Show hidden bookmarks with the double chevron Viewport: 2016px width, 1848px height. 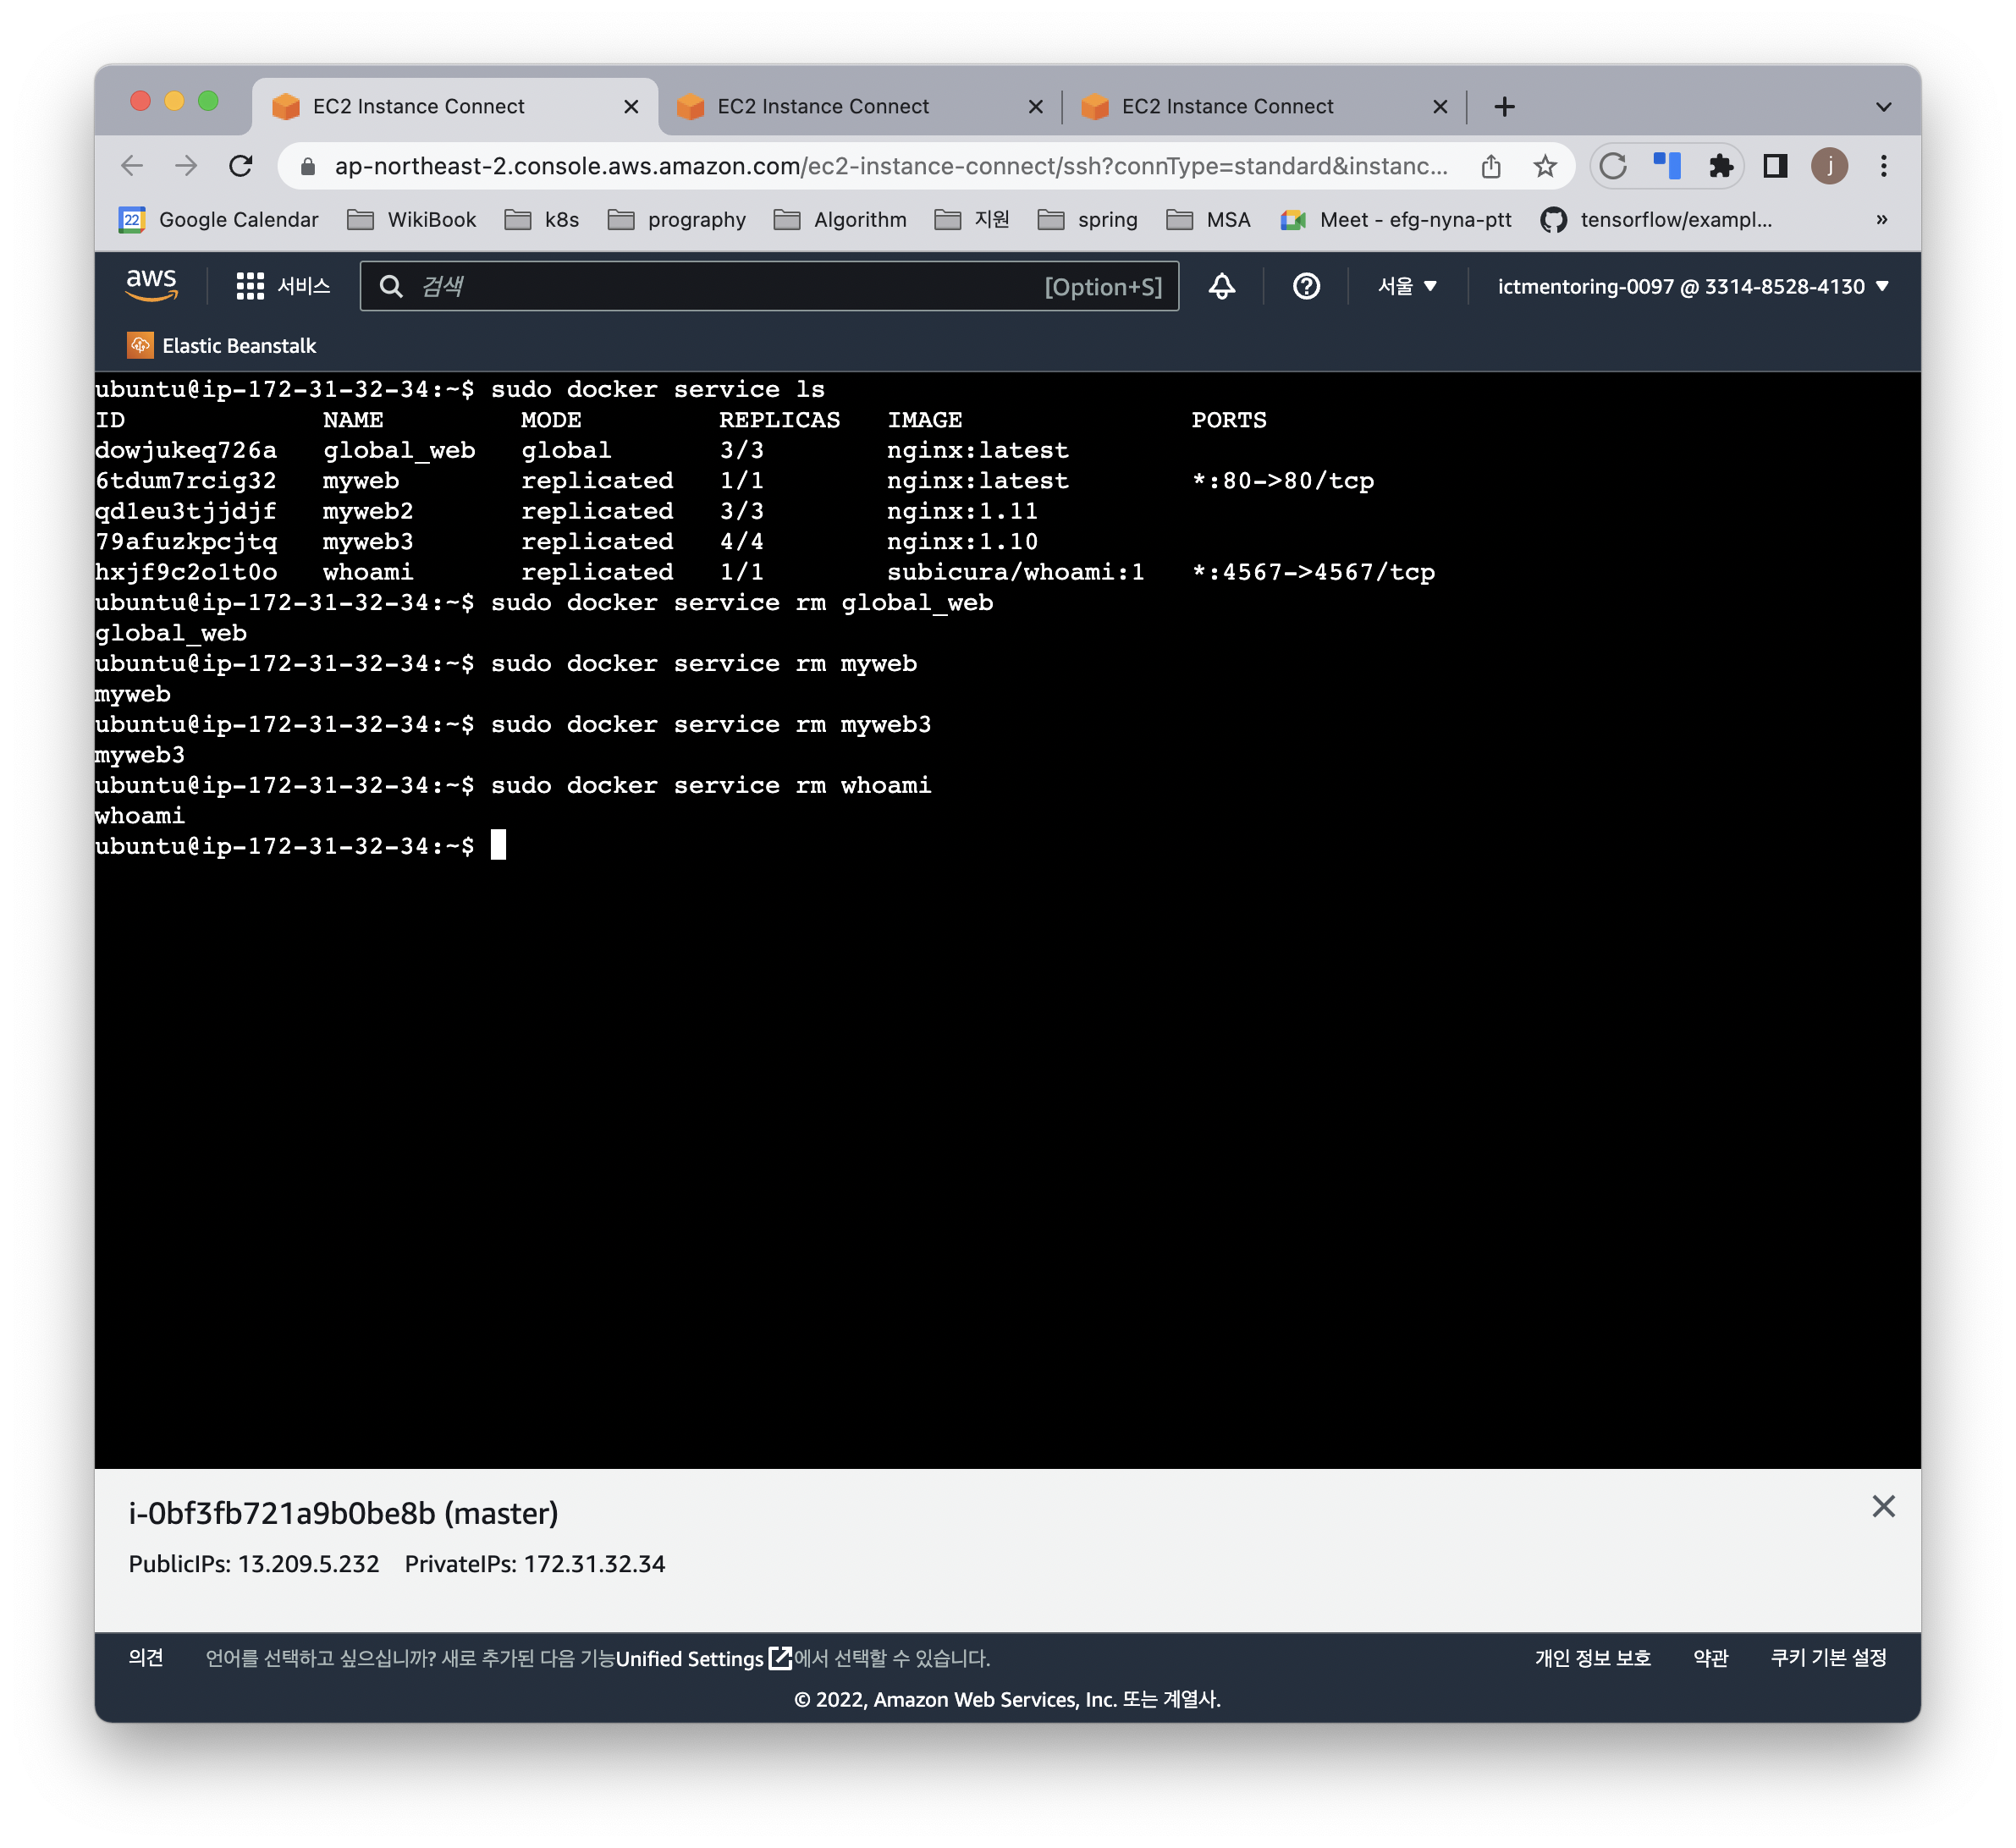coord(1881,219)
